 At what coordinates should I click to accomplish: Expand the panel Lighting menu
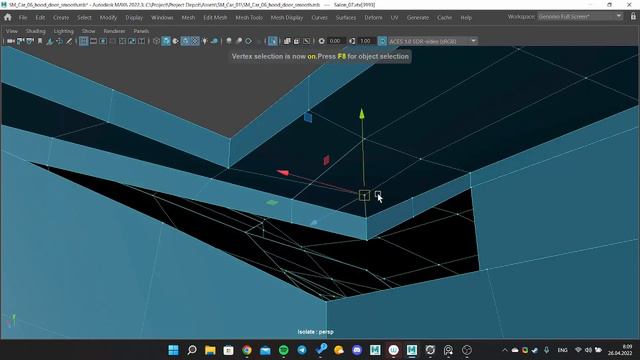[x=64, y=31]
